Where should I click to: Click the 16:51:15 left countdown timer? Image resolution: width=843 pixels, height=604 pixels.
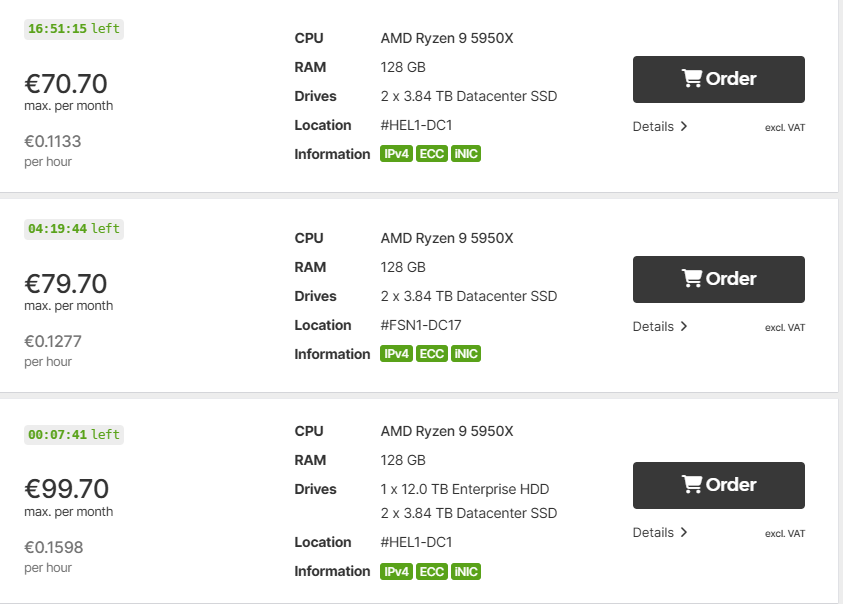[x=74, y=29]
